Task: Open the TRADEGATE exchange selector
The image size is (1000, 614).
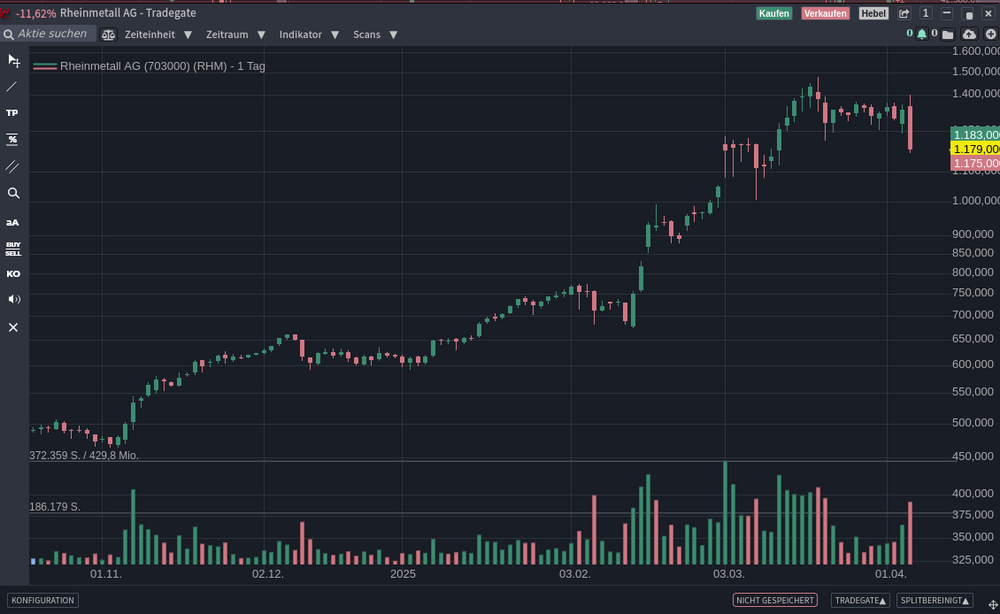Action: pyautogui.click(x=860, y=600)
